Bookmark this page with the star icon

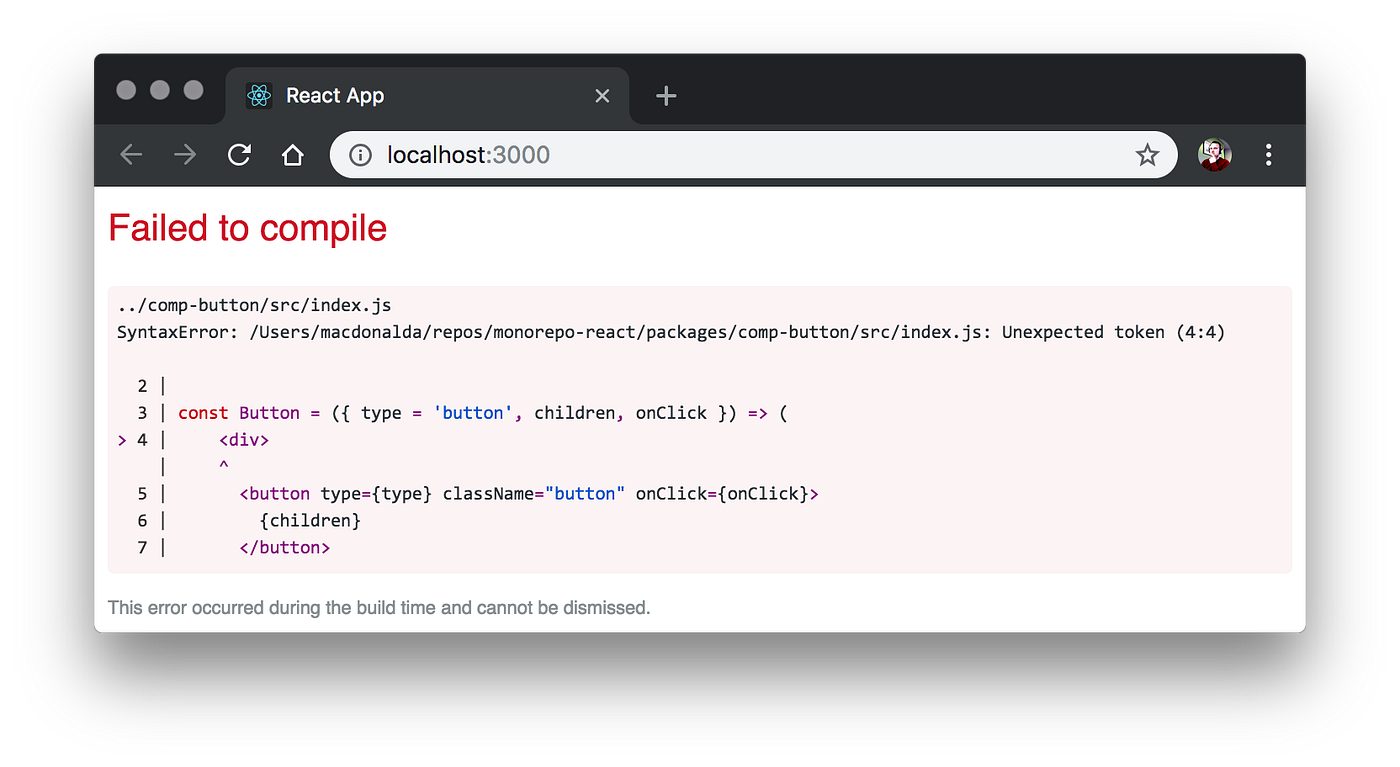pos(1147,155)
